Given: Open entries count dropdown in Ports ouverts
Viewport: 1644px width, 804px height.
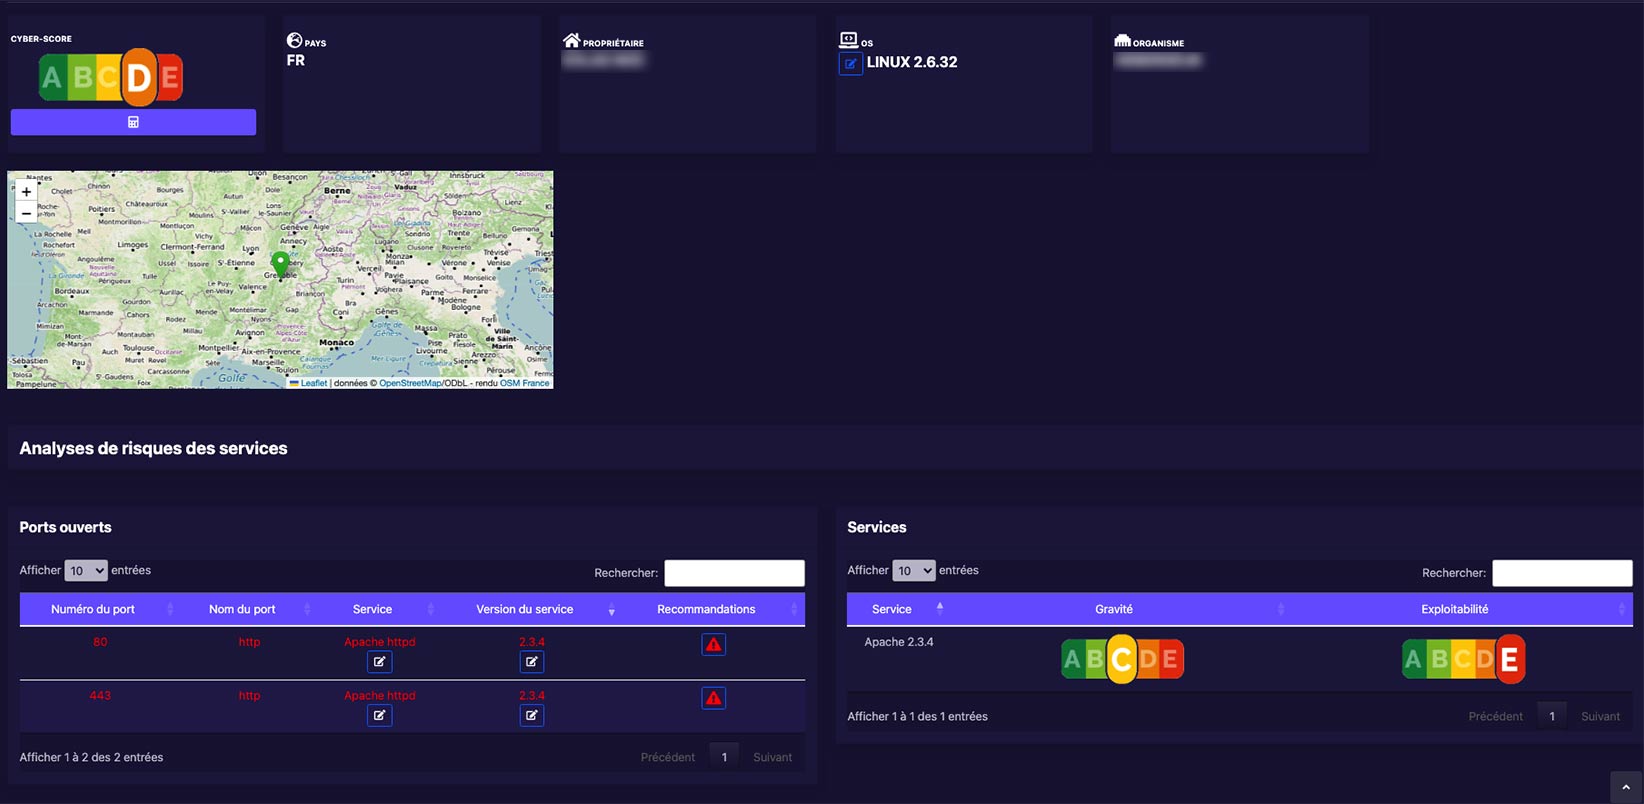Looking at the screenshot, I should [86, 571].
